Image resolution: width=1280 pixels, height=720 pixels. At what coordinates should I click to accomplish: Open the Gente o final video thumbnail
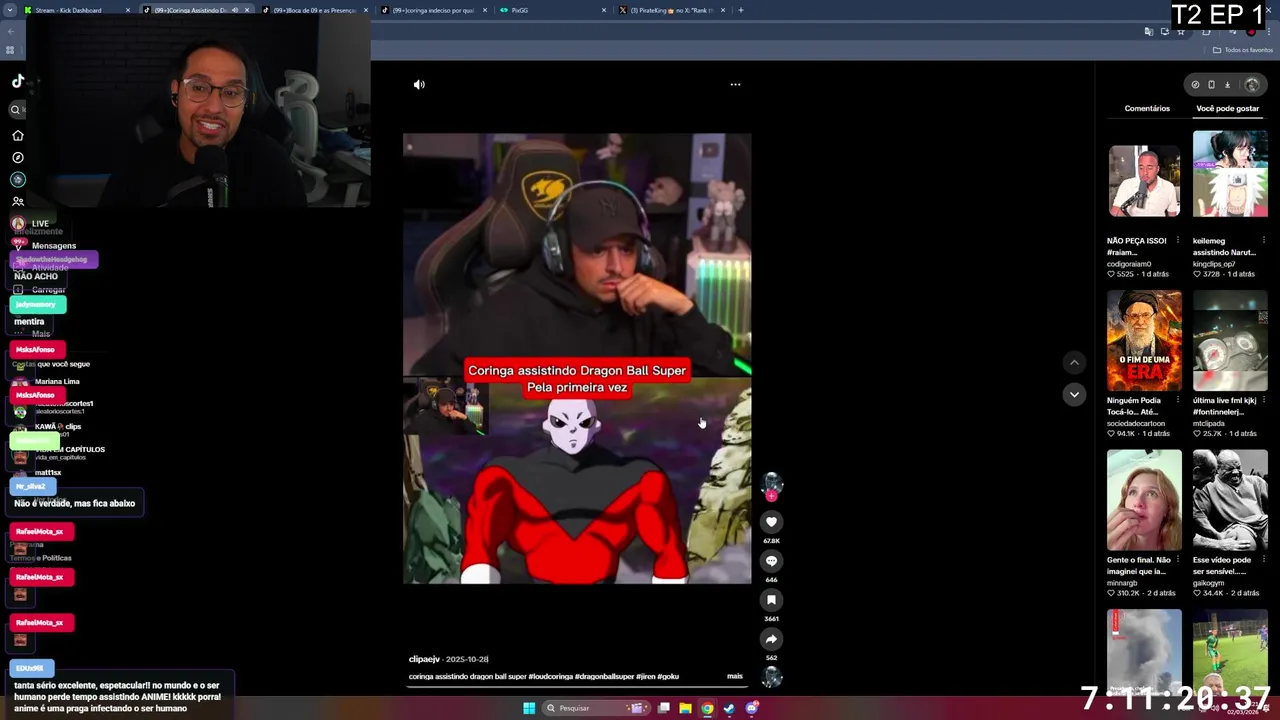[x=1144, y=500]
